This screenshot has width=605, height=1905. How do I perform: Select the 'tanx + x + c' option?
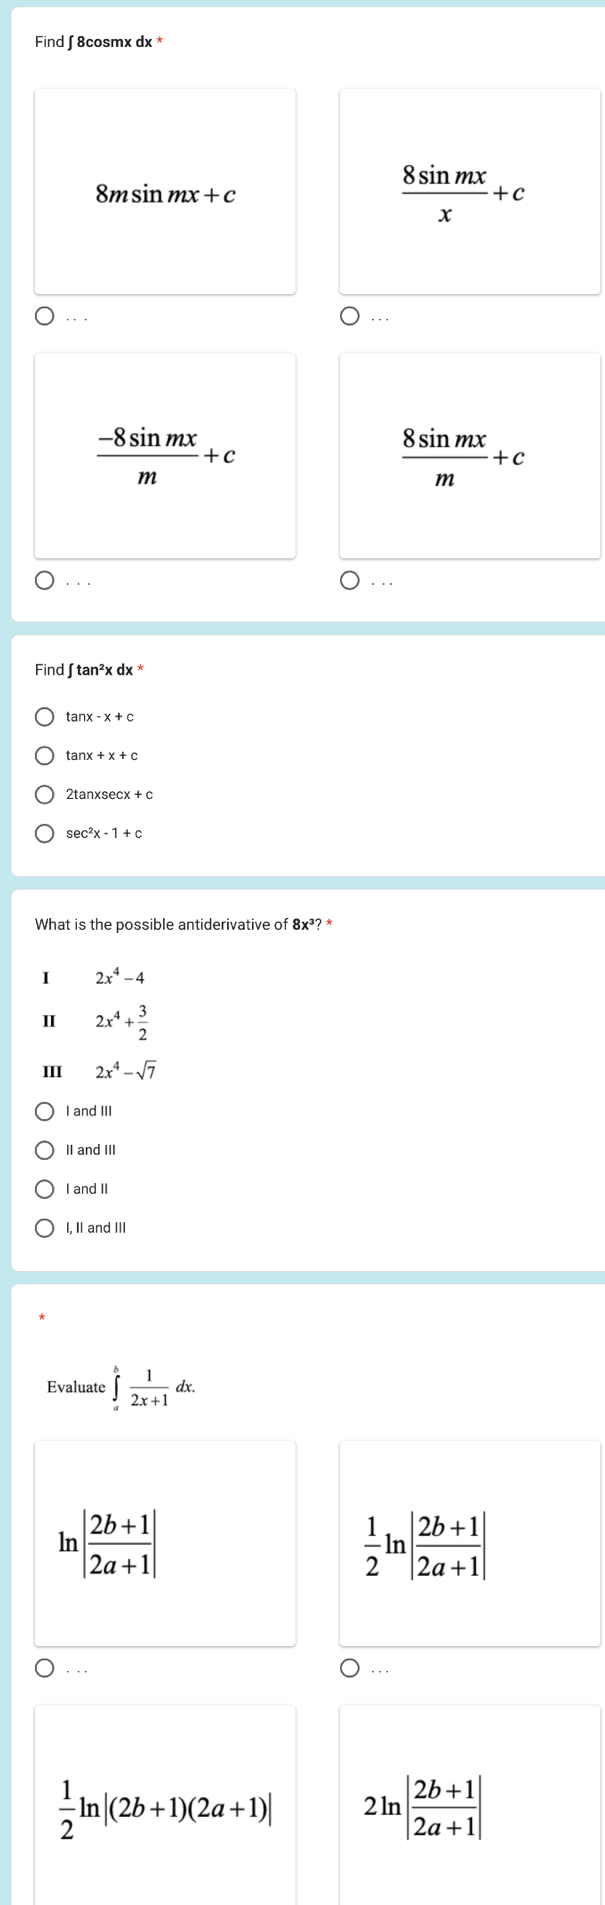[x=45, y=756]
